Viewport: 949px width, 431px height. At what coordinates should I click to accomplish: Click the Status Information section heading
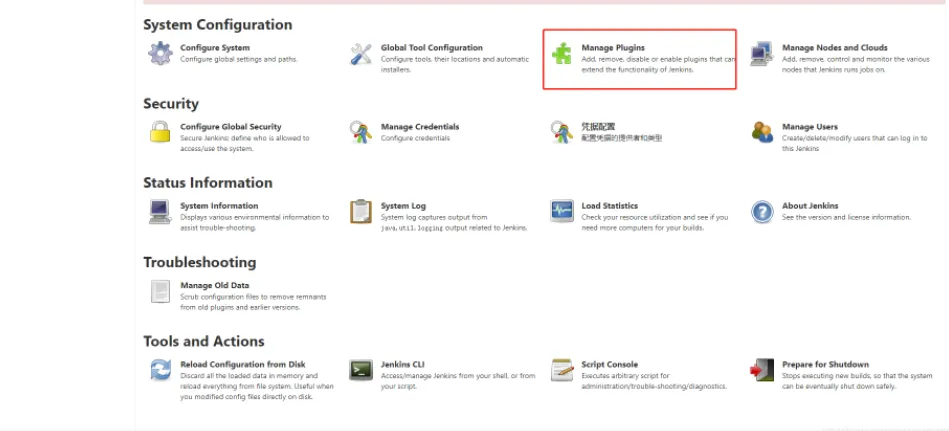pos(208,183)
